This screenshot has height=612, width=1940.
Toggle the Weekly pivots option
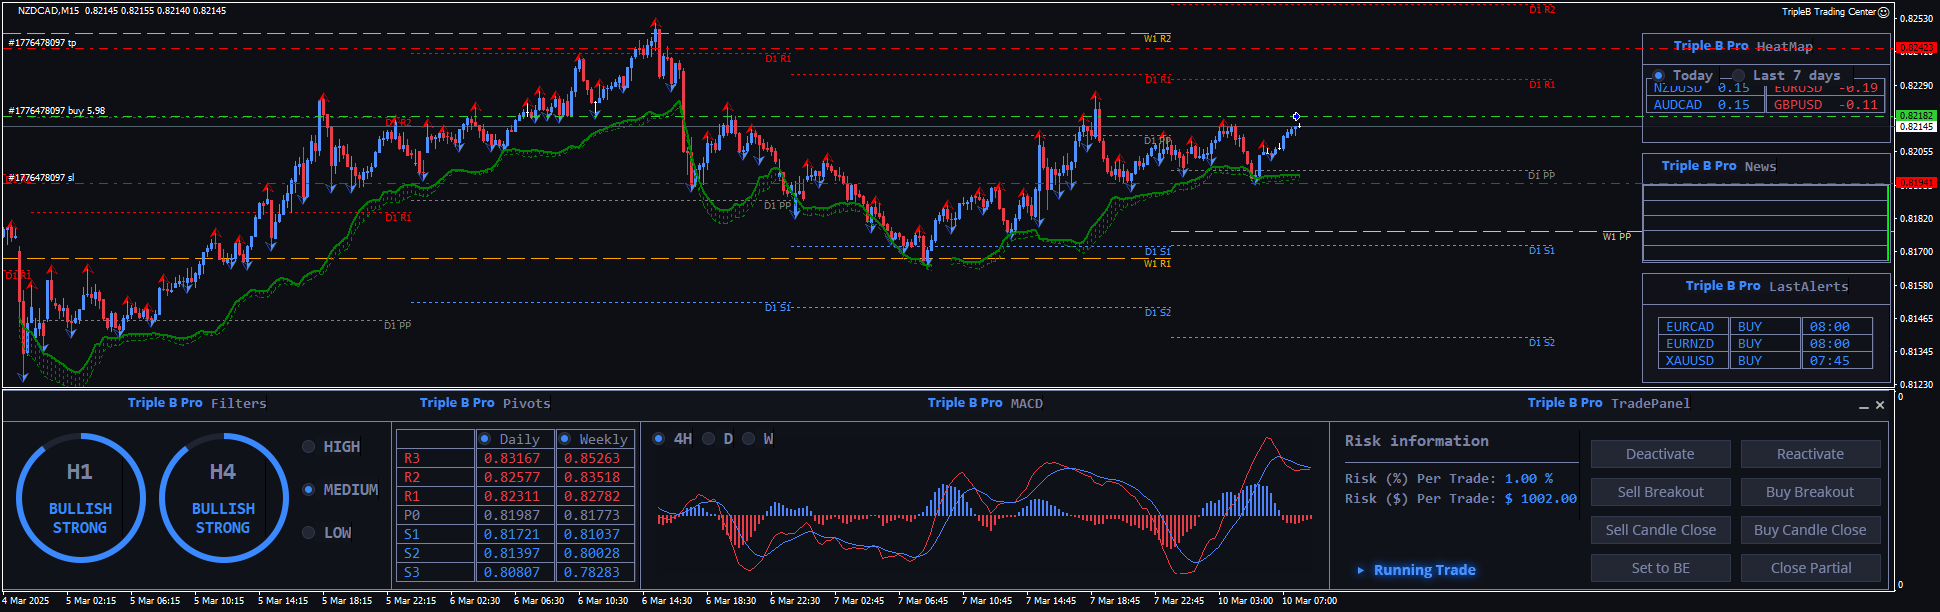coord(565,439)
